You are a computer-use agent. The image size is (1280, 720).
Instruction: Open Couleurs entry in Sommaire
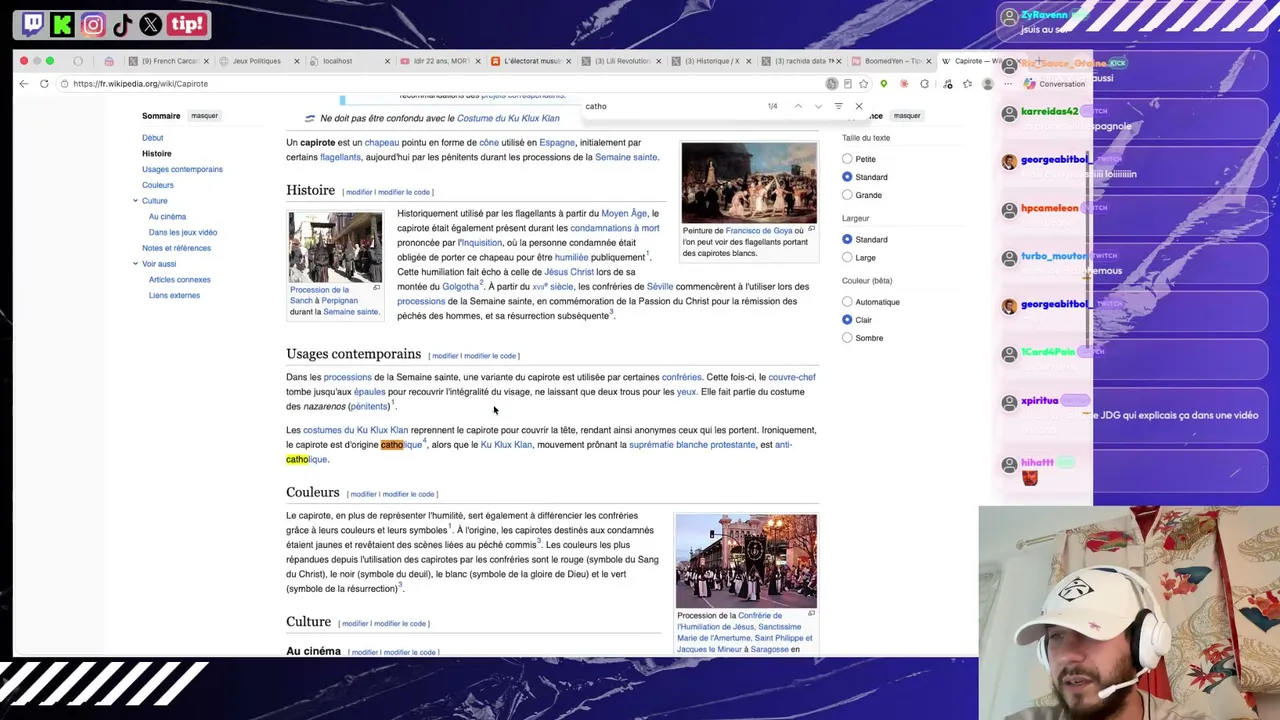point(158,185)
